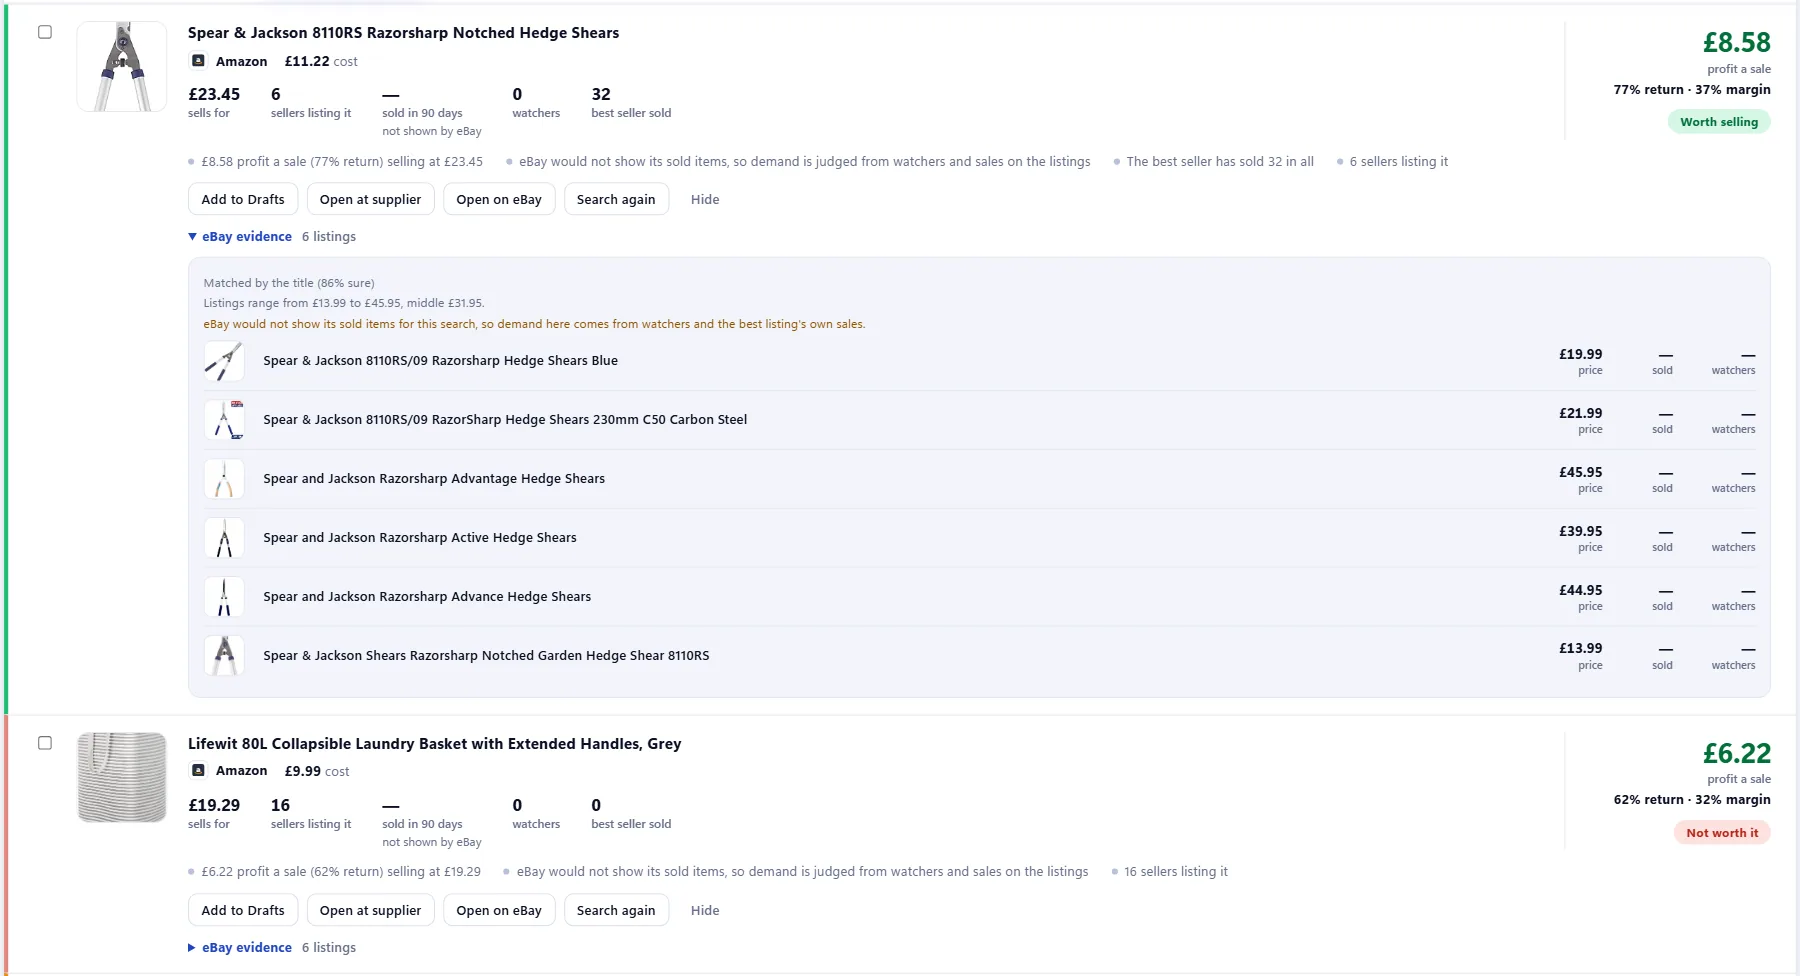This screenshot has width=1800, height=976.
Task: Open laundry basket at supplier
Action: (370, 911)
